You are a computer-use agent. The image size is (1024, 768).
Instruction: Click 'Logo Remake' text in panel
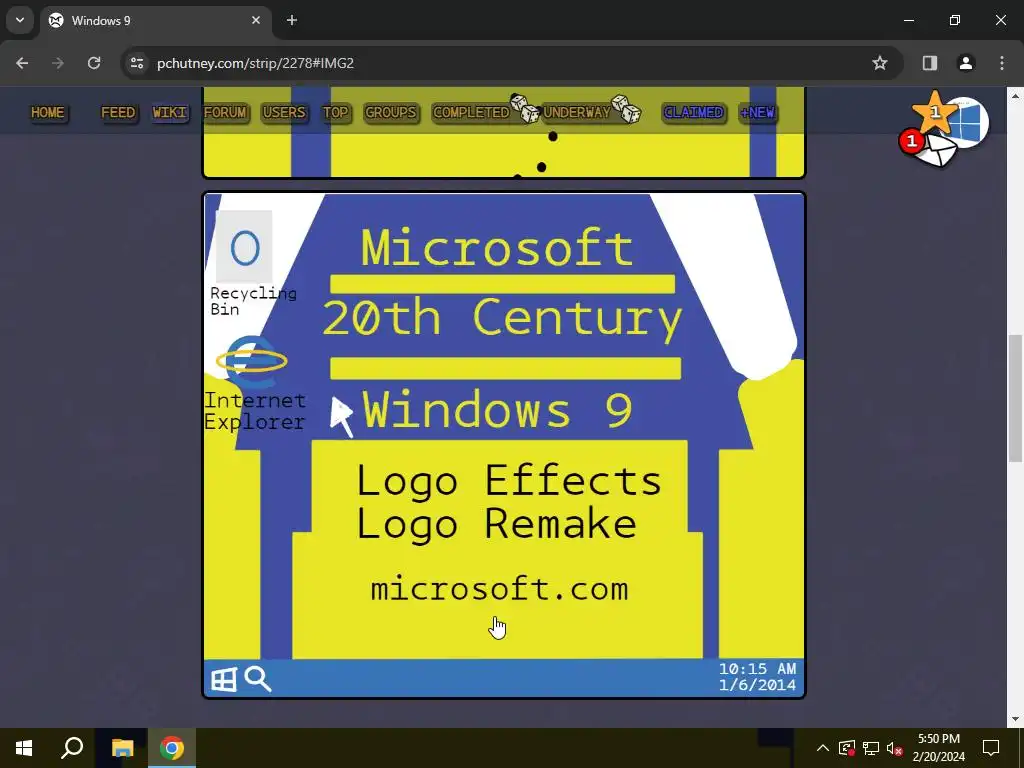coord(496,524)
